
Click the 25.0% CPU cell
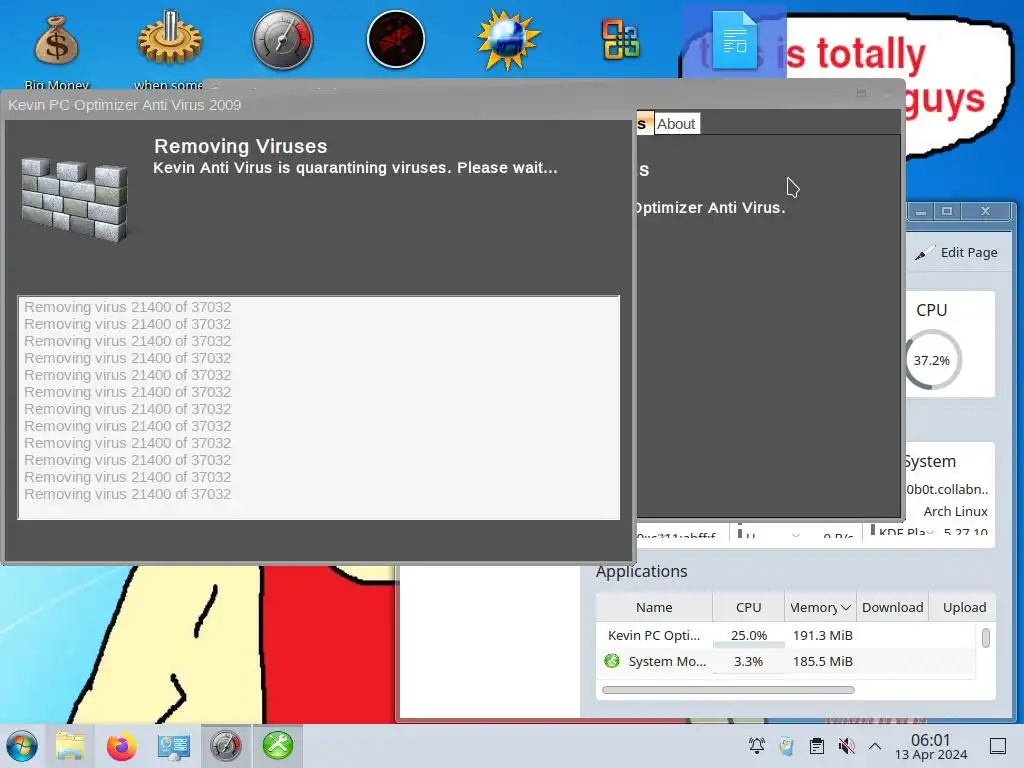click(x=748, y=635)
